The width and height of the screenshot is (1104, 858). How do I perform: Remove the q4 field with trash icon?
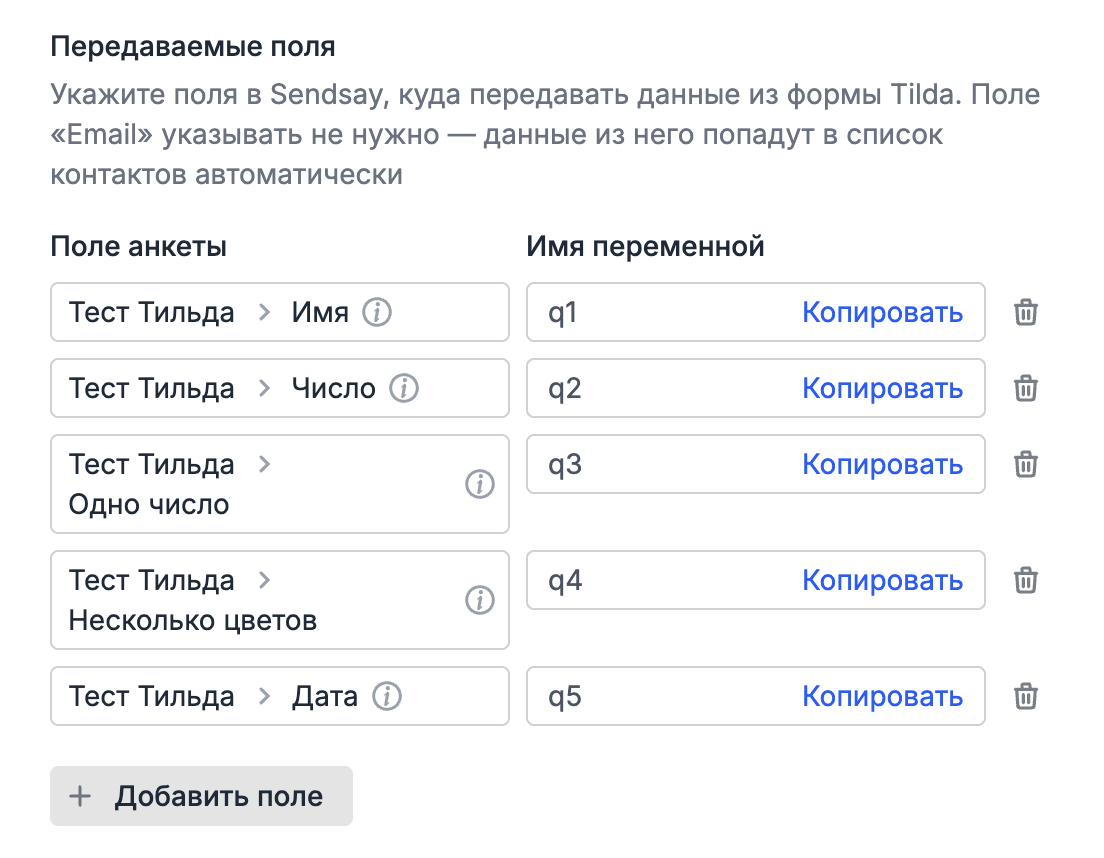(x=1025, y=580)
